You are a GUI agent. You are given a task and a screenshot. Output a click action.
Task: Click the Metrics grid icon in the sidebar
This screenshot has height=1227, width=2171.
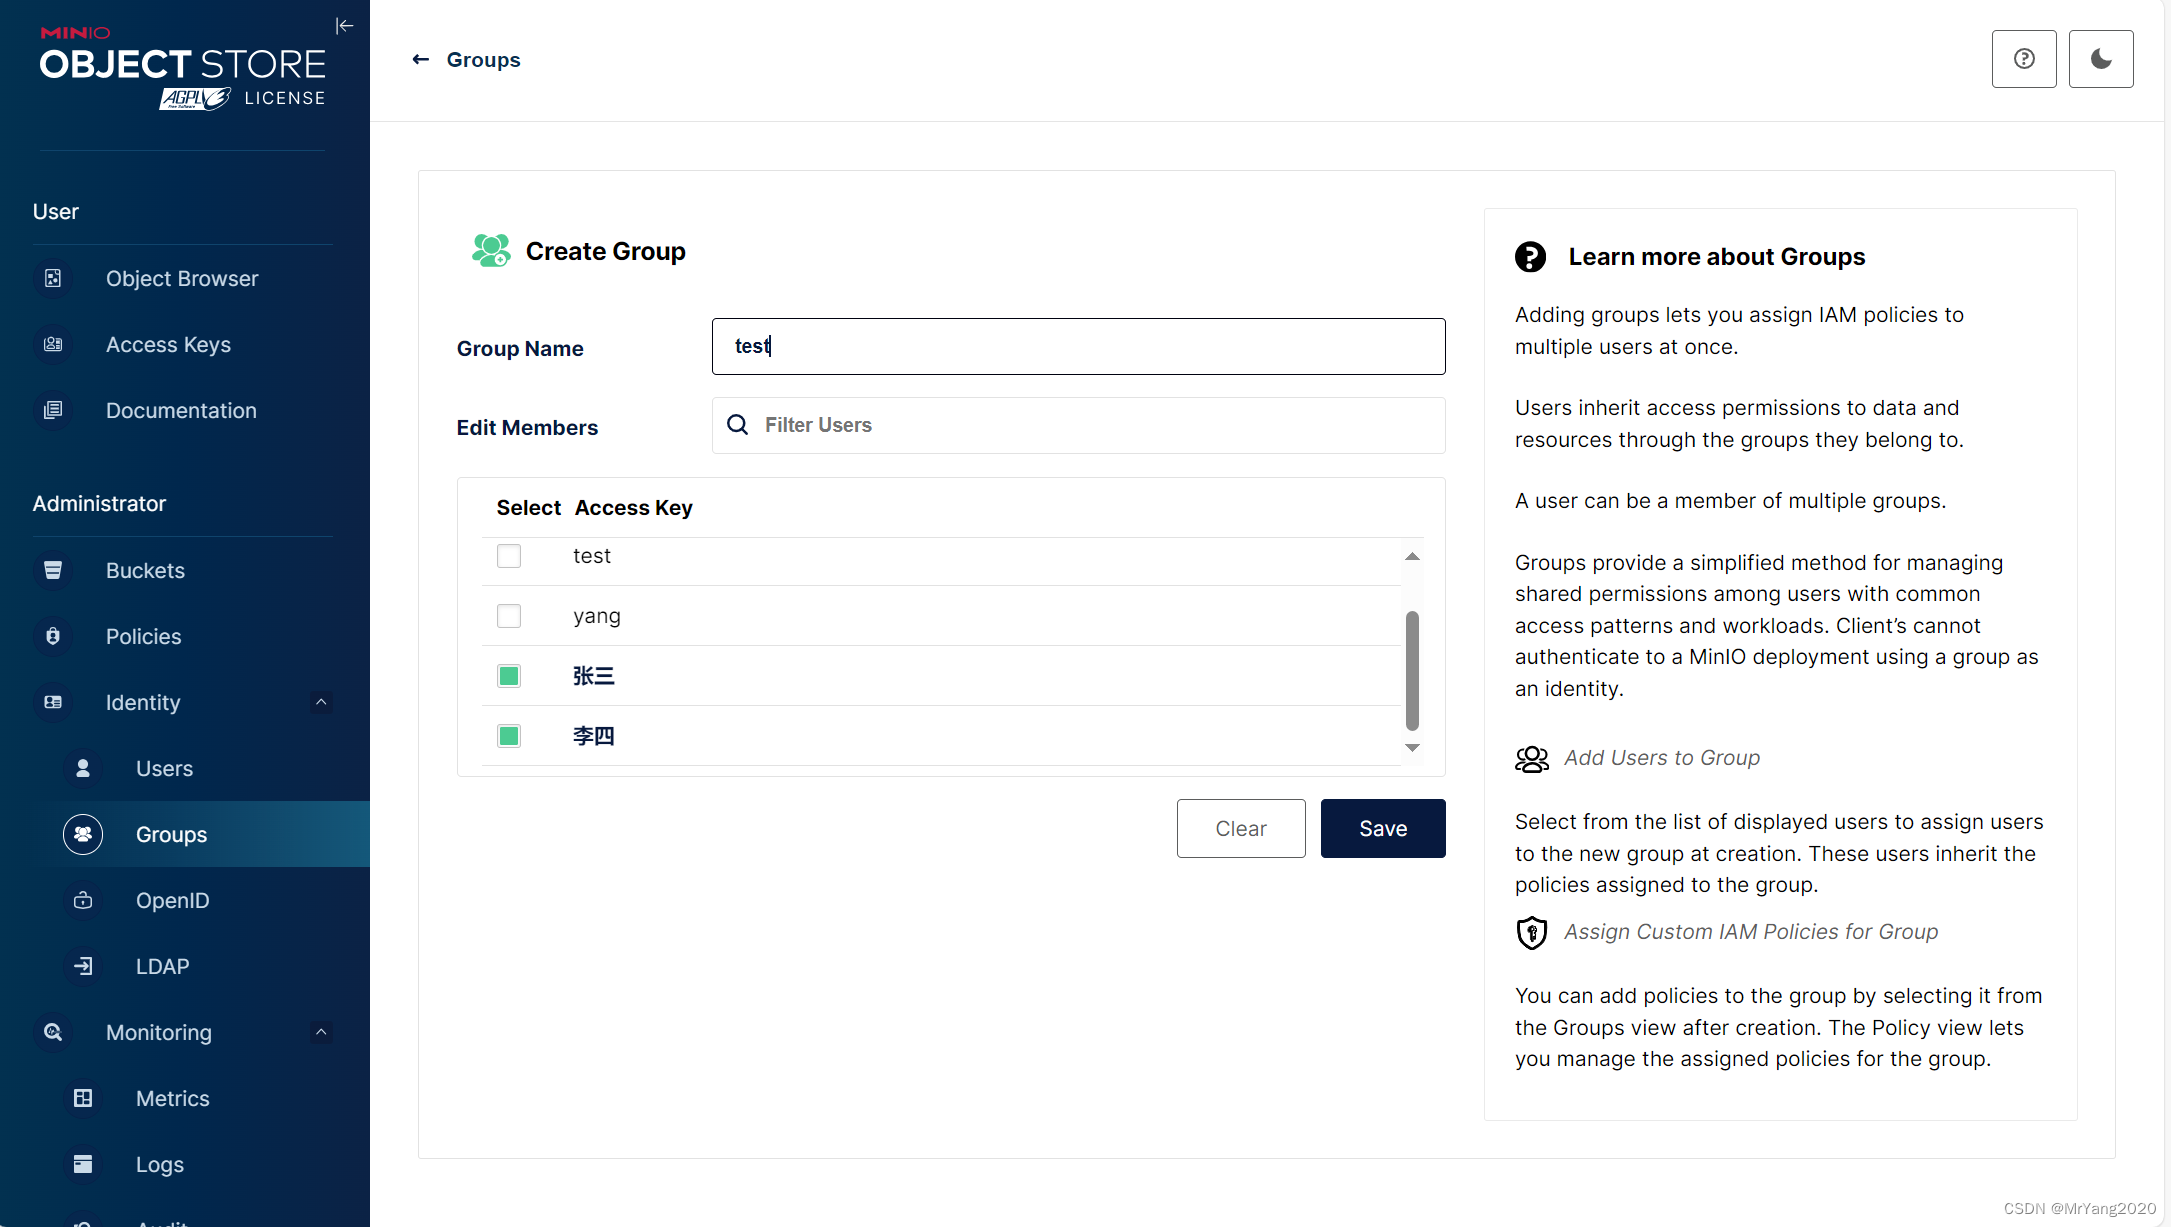83,1098
